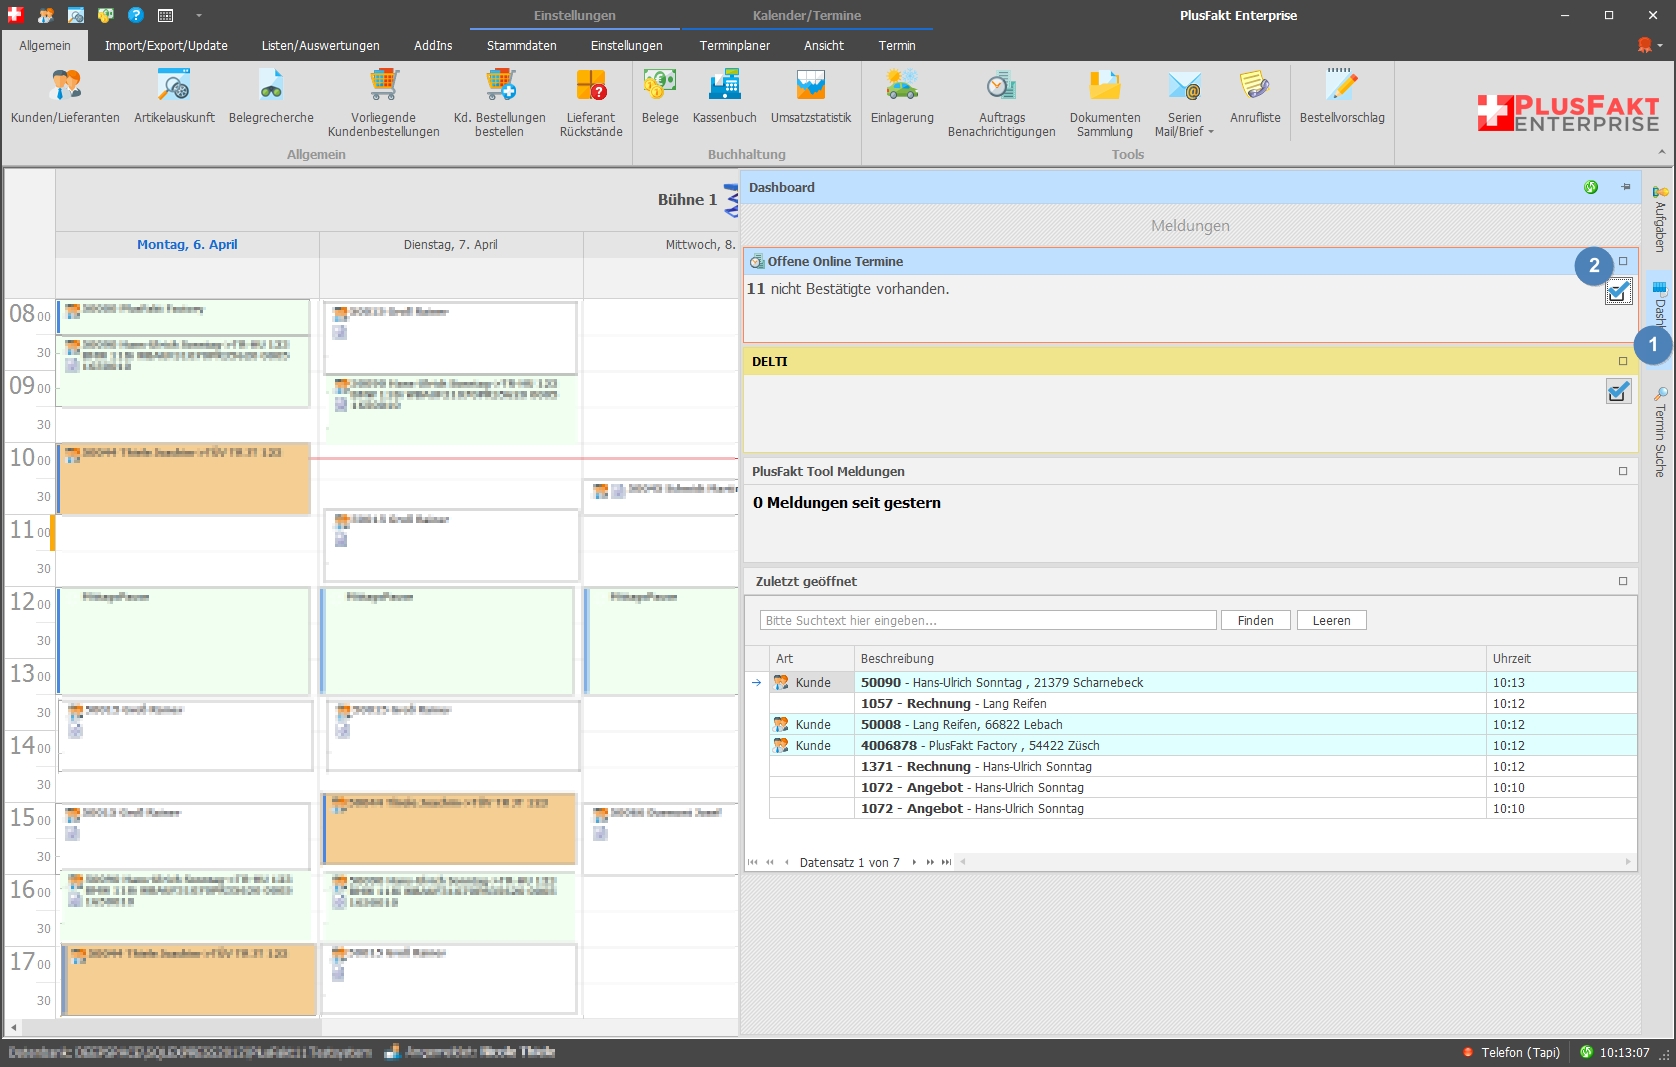1676x1067 pixels.
Task: Sort by the Uhrzeit column header
Action: click(1561, 658)
